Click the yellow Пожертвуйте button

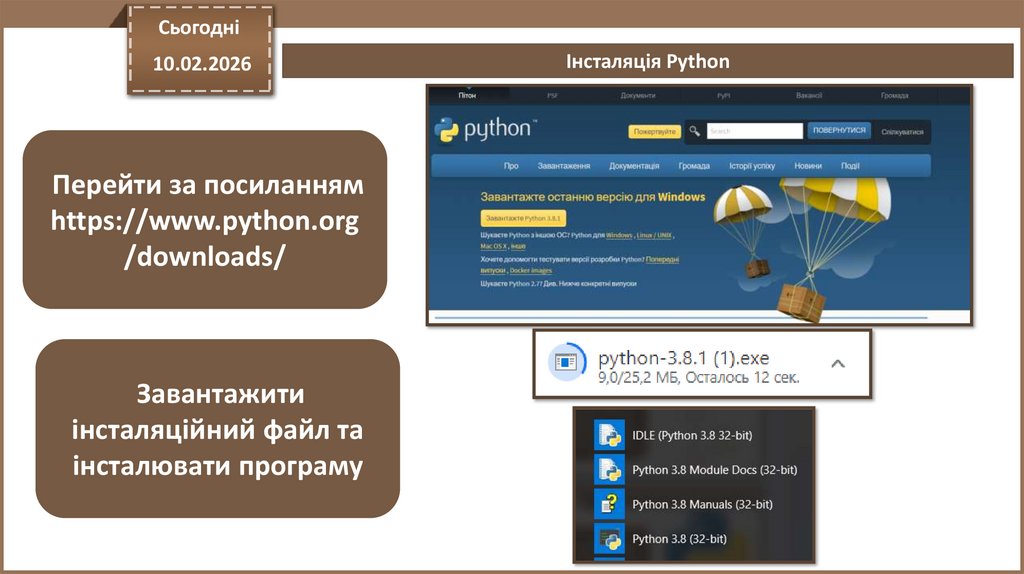[x=654, y=131]
